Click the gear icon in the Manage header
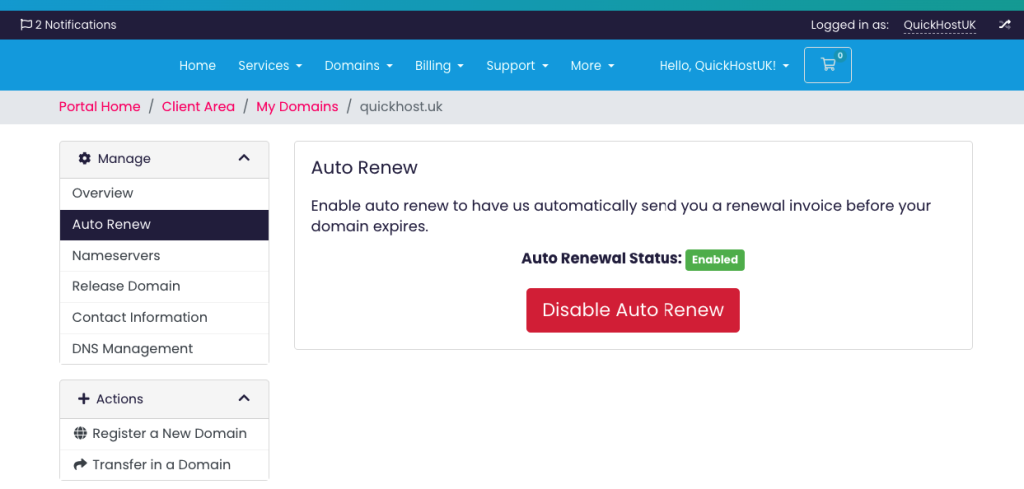 click(84, 158)
